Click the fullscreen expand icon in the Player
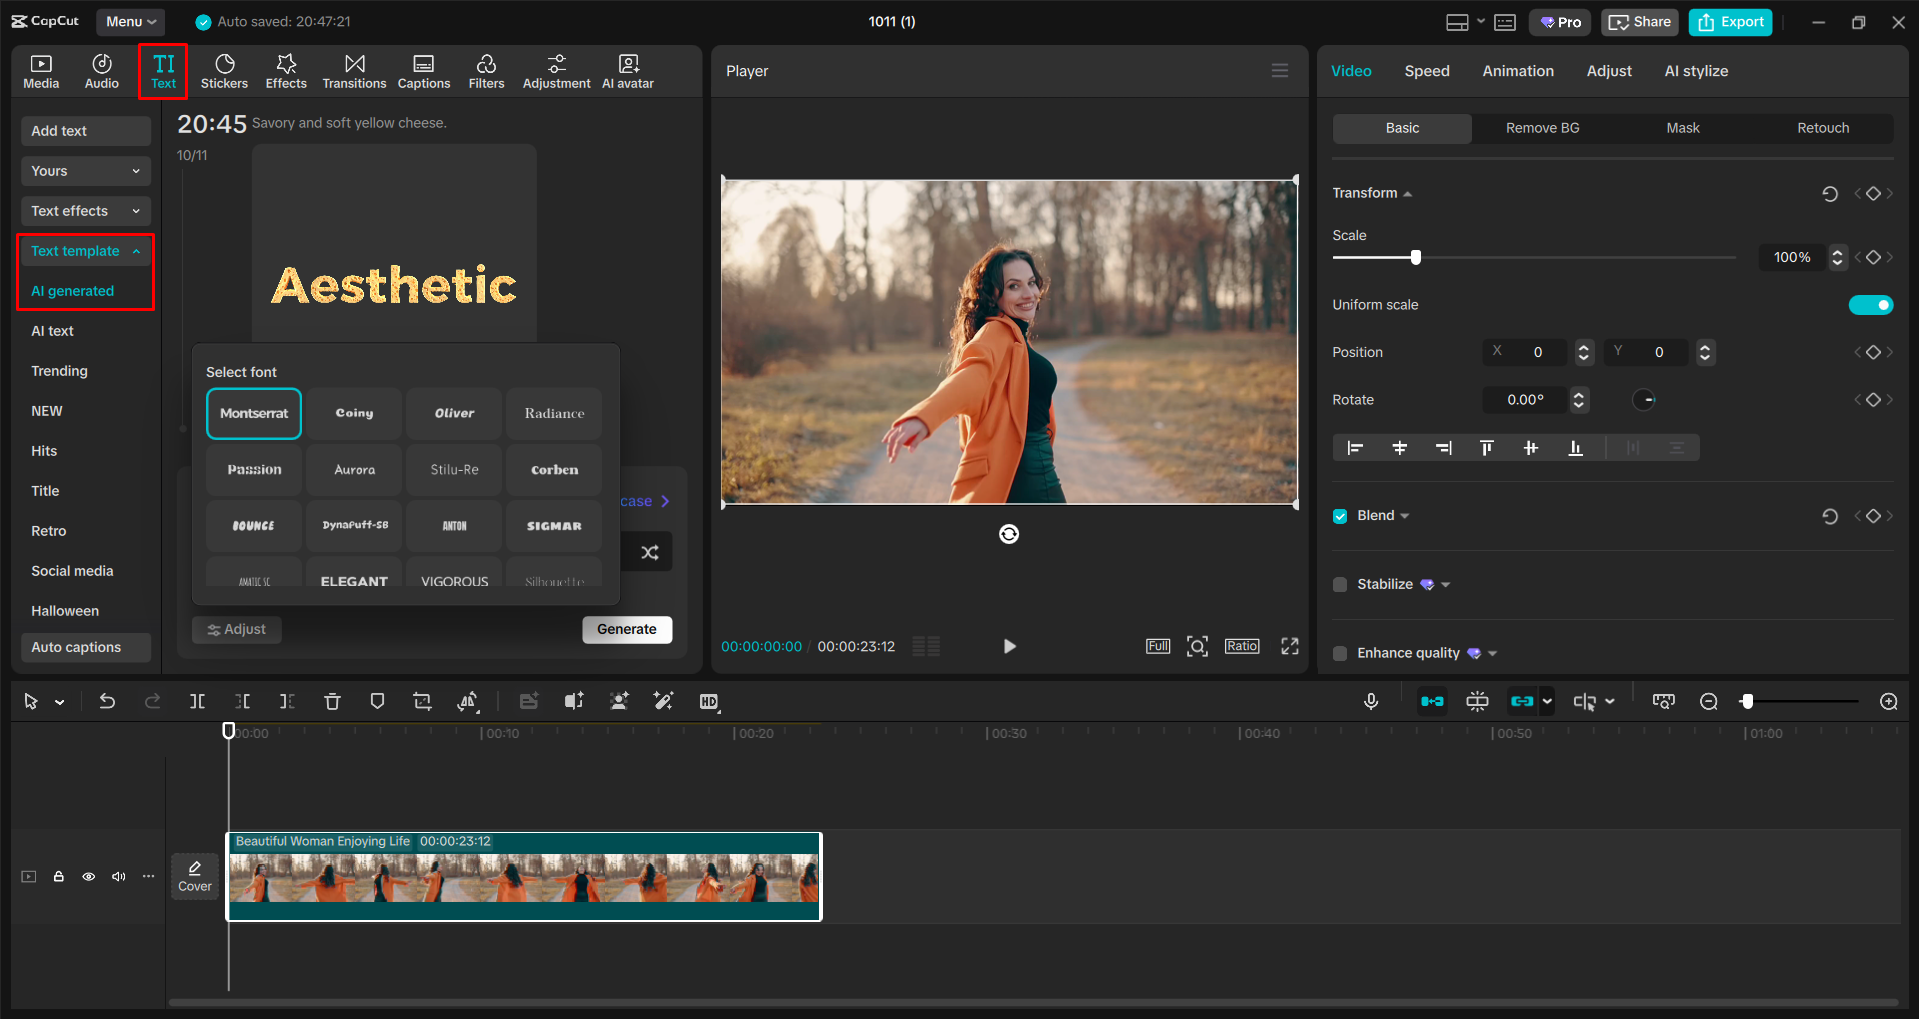This screenshot has width=1919, height=1019. point(1290,646)
